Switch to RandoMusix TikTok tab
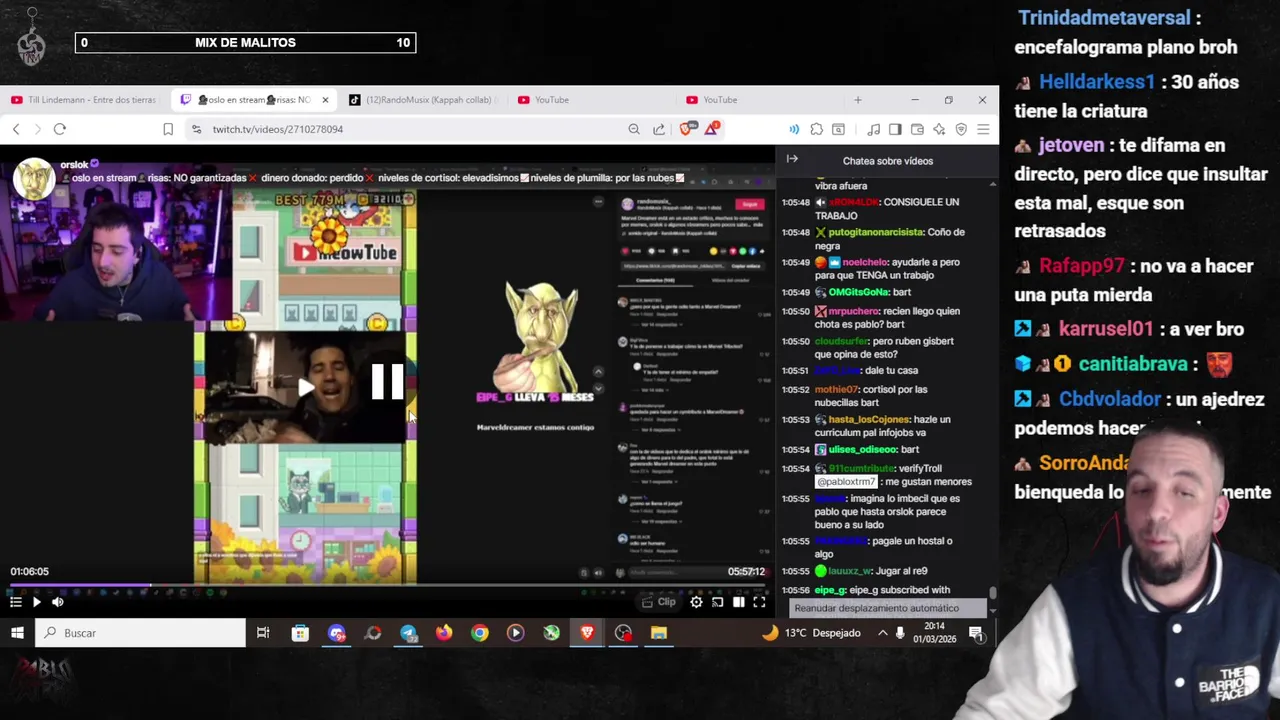The image size is (1280, 720). 425,100
